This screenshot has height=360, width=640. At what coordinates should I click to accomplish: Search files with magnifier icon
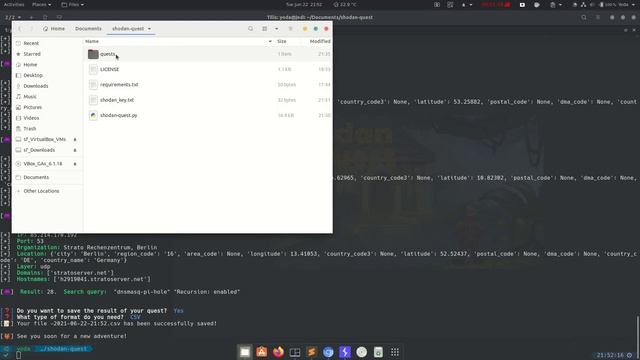click(251, 29)
